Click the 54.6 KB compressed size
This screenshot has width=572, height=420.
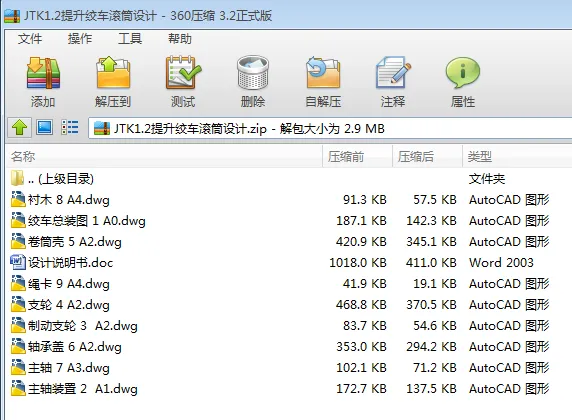[x=435, y=325]
